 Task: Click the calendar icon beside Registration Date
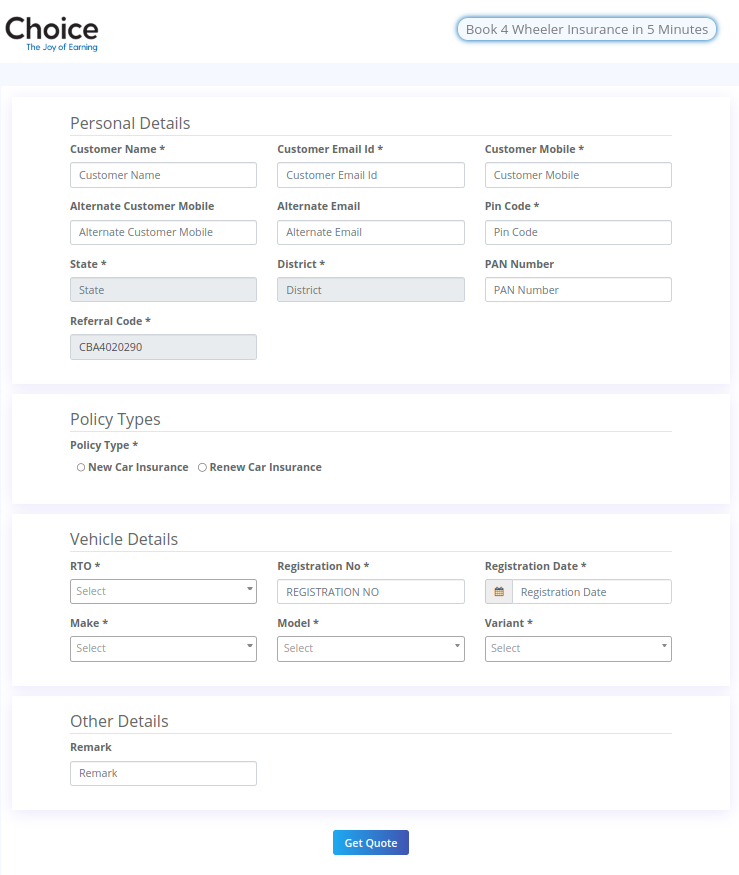coord(499,592)
